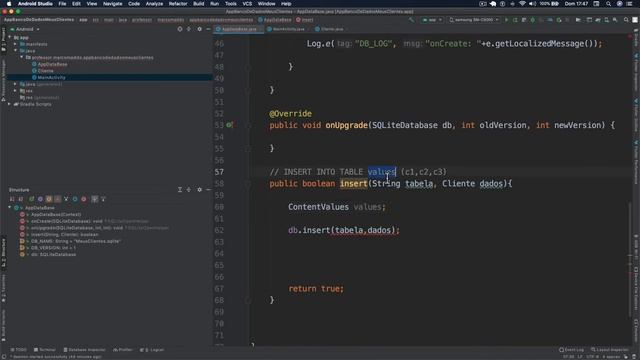Toggle autoscroll to source in Structure toolbar
640x360 pixels.
coord(94,199)
